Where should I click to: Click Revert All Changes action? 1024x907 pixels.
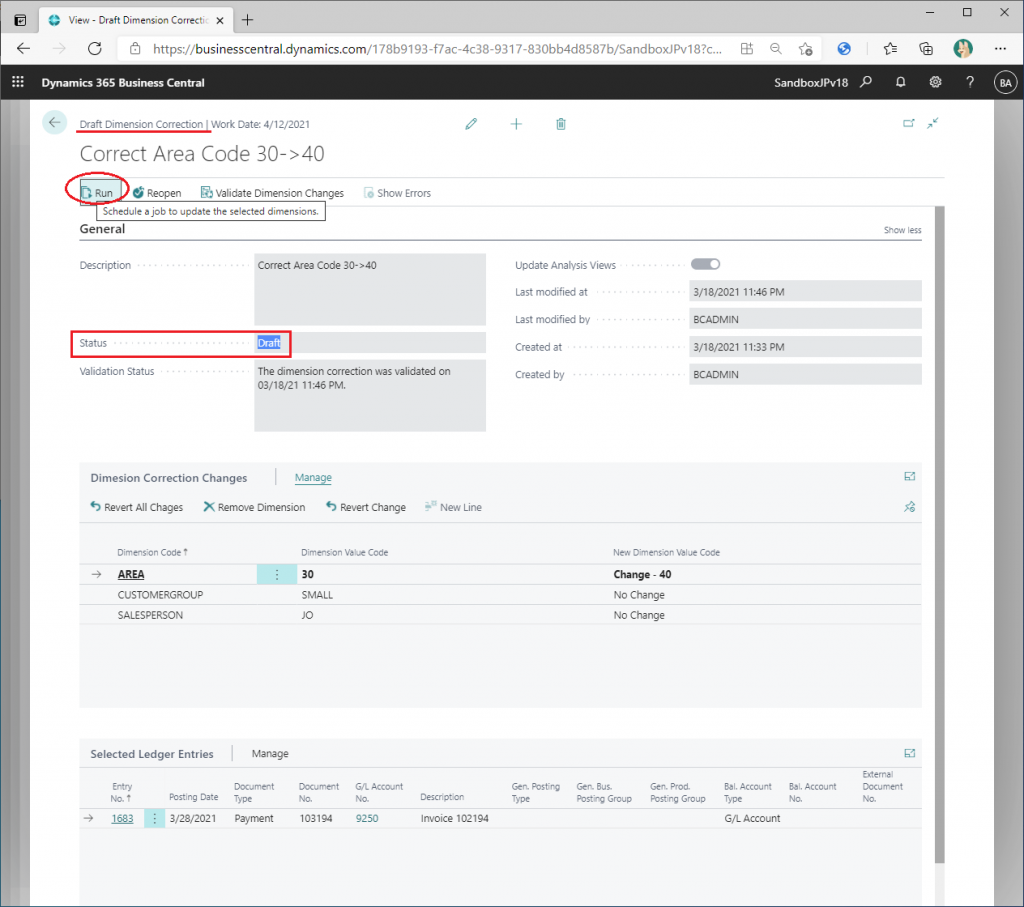(136, 507)
